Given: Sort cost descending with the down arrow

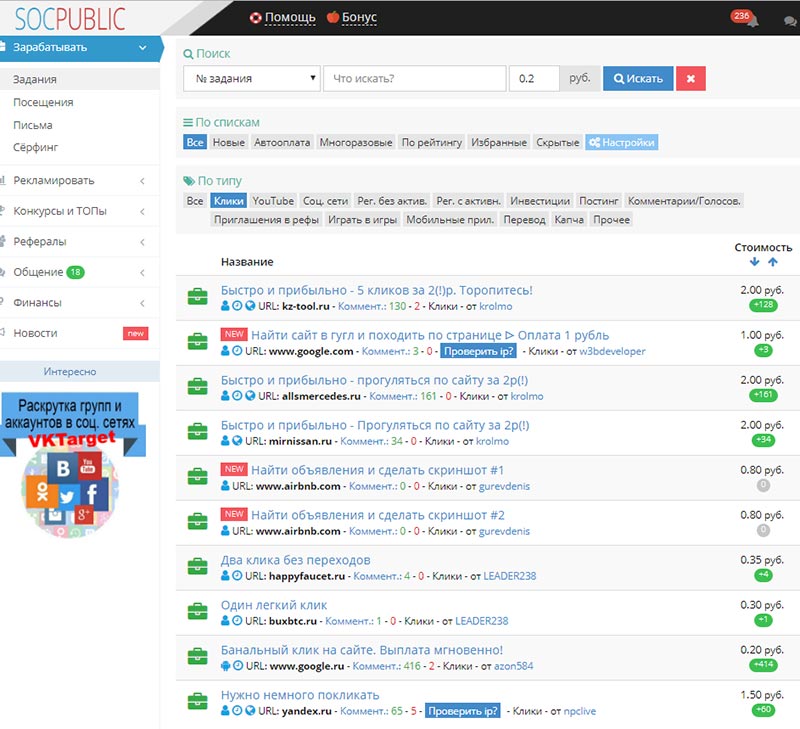Looking at the screenshot, I should pyautogui.click(x=754, y=262).
